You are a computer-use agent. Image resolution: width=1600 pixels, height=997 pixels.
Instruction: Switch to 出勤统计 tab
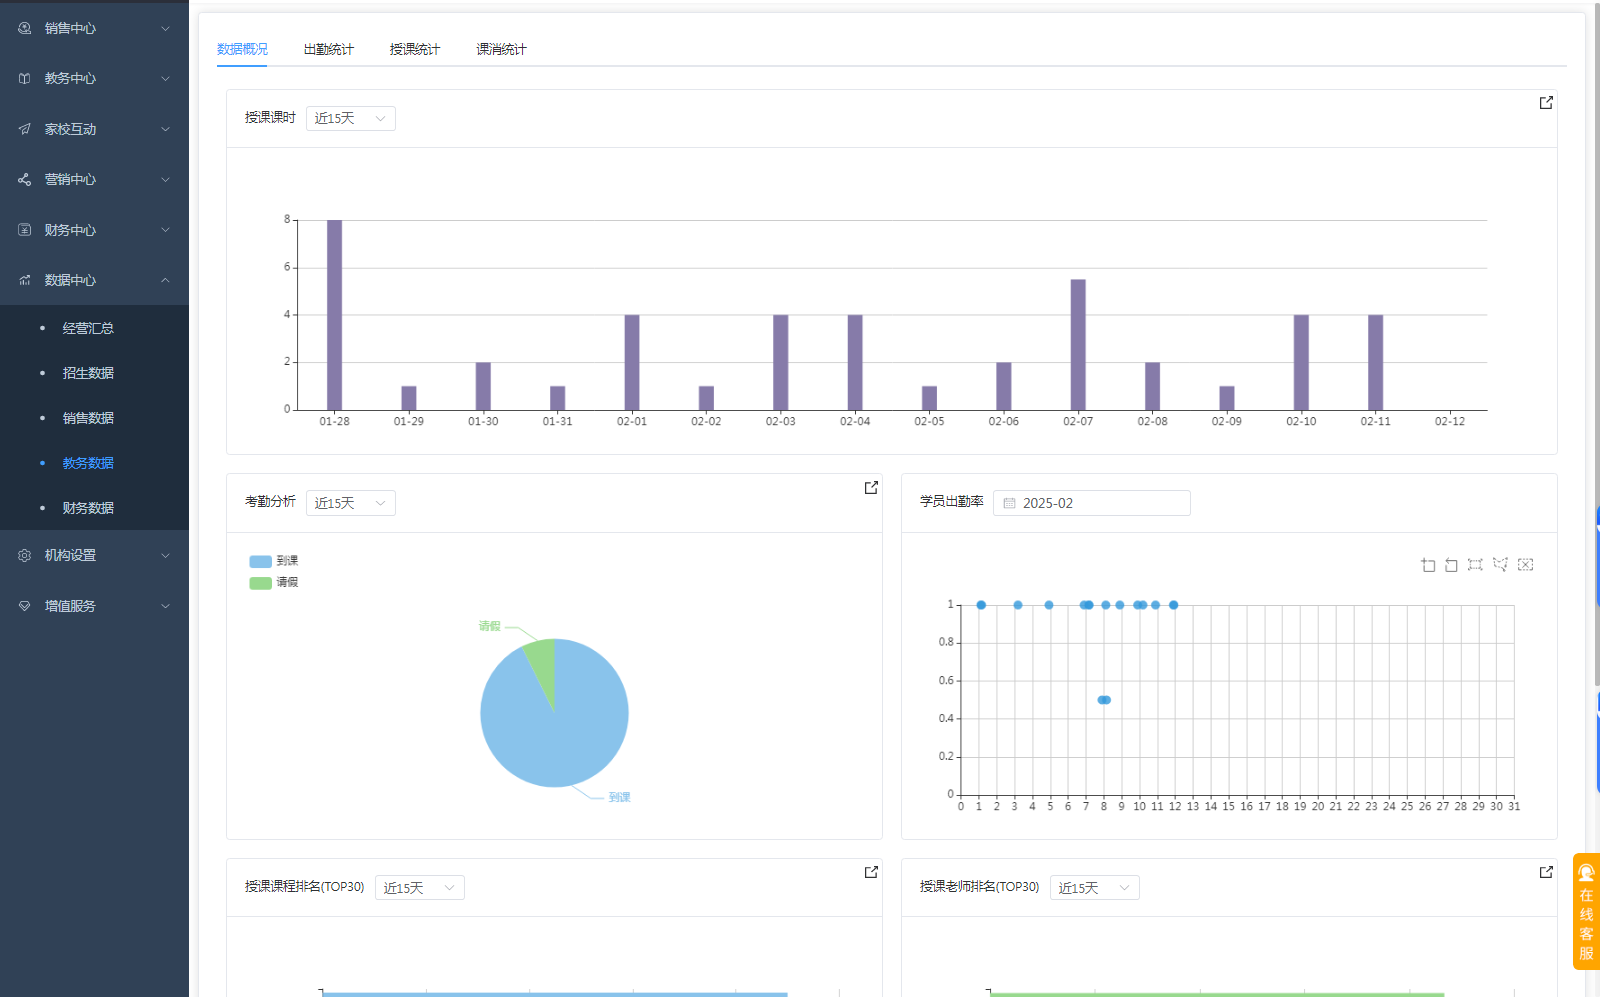[x=329, y=49]
